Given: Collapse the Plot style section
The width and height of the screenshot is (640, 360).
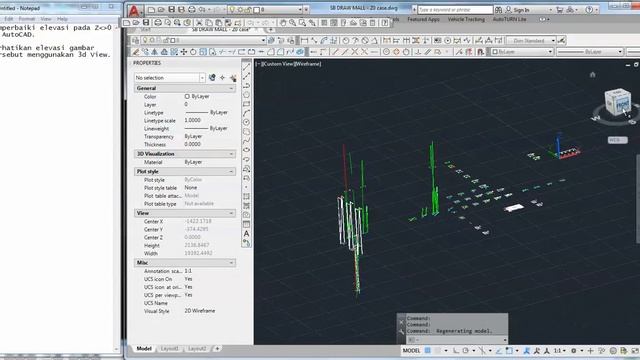Looking at the screenshot, I should [231, 171].
